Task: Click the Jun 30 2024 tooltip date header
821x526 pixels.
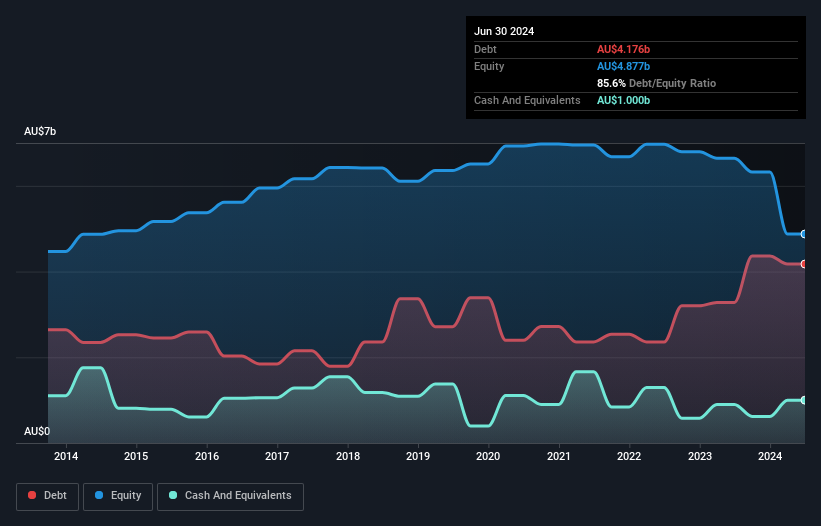Action: point(504,31)
